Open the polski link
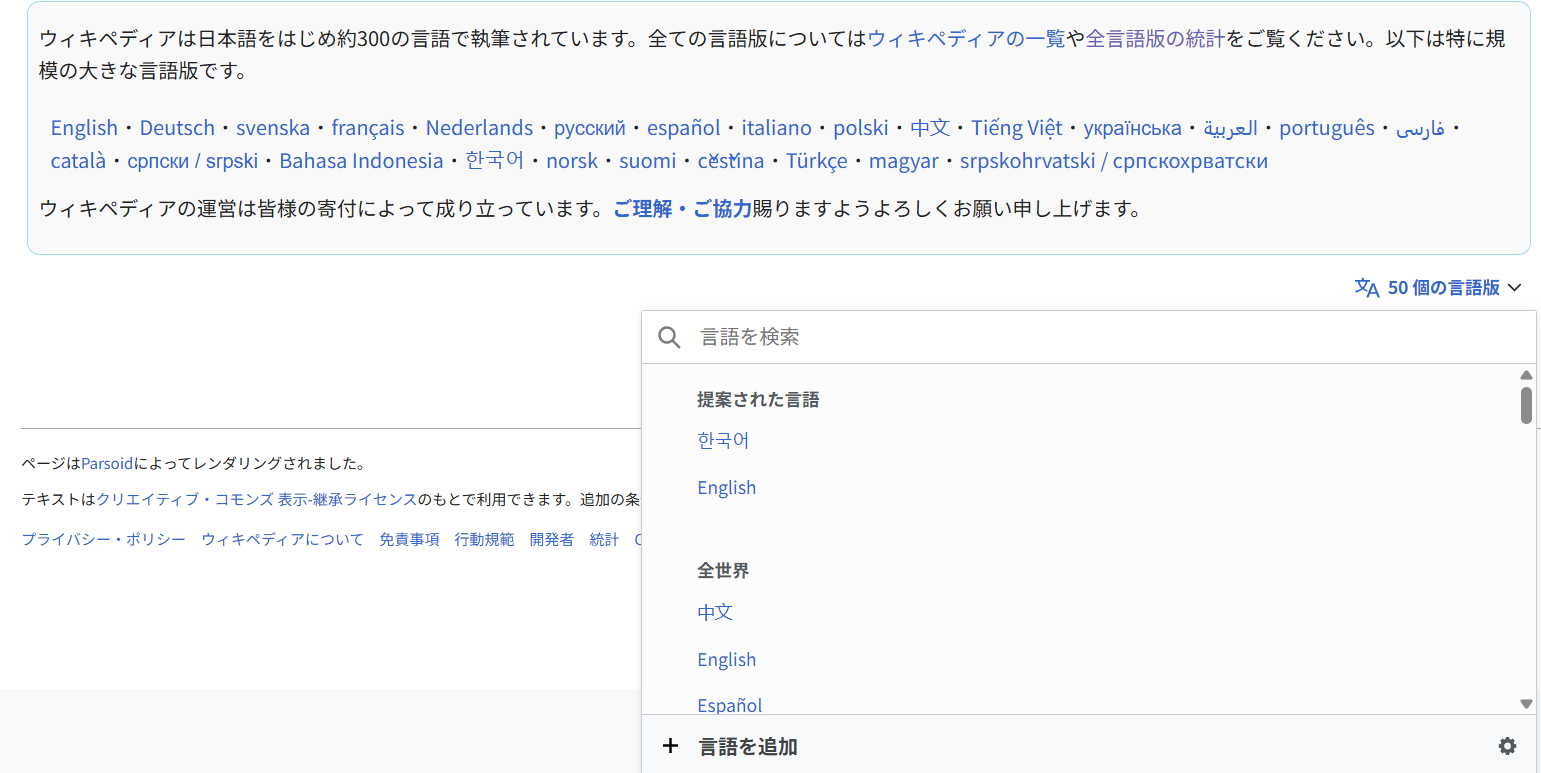 pyautogui.click(x=861, y=128)
